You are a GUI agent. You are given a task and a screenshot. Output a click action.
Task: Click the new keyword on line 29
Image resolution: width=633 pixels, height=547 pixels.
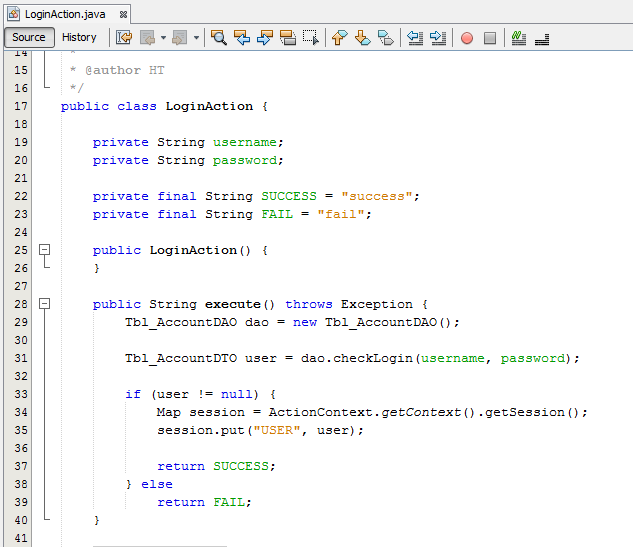pos(305,322)
